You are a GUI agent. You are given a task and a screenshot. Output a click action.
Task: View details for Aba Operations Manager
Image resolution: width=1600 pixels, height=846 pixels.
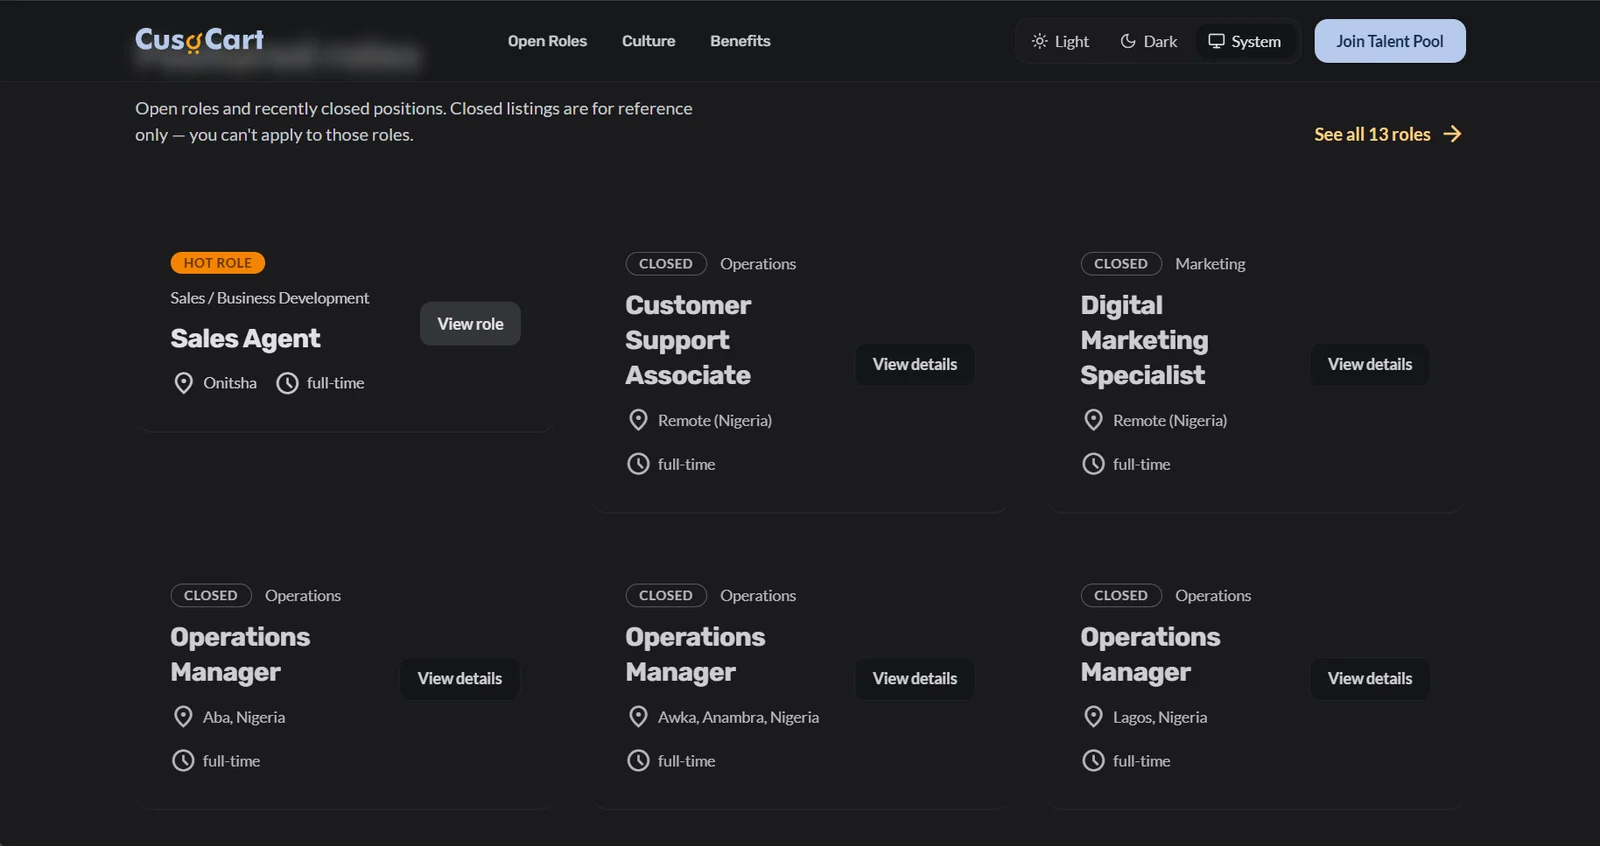click(x=460, y=679)
